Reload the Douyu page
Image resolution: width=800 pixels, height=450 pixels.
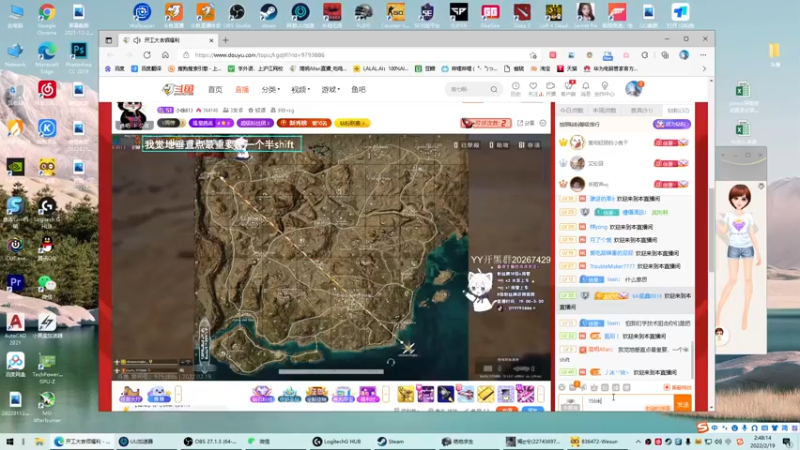click(x=147, y=55)
